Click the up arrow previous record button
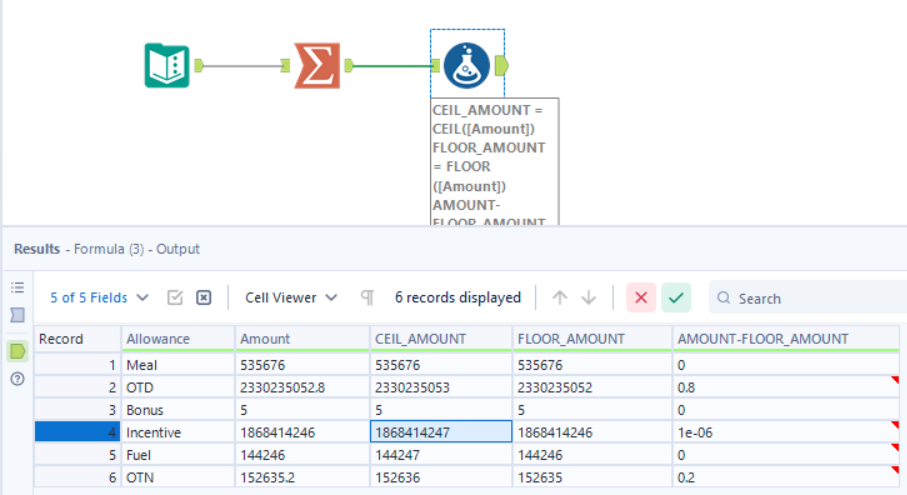The width and height of the screenshot is (907, 495). 559,298
